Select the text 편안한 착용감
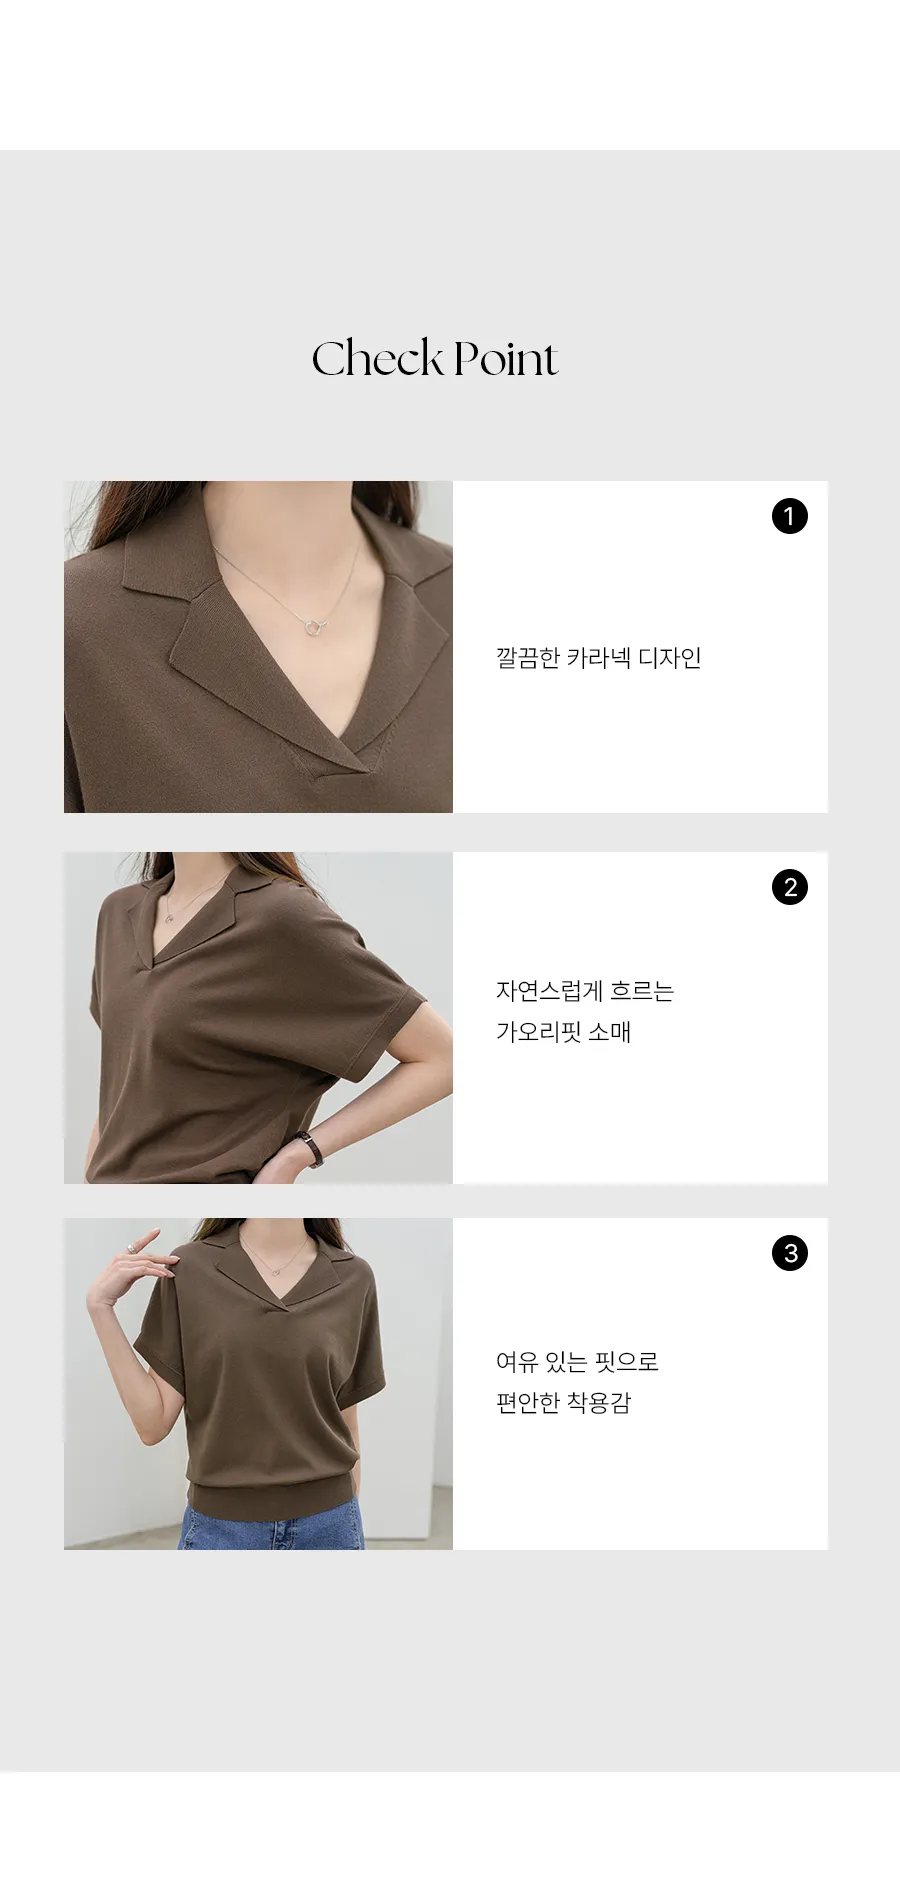This screenshot has height=1878, width=900. pyautogui.click(x=563, y=1403)
